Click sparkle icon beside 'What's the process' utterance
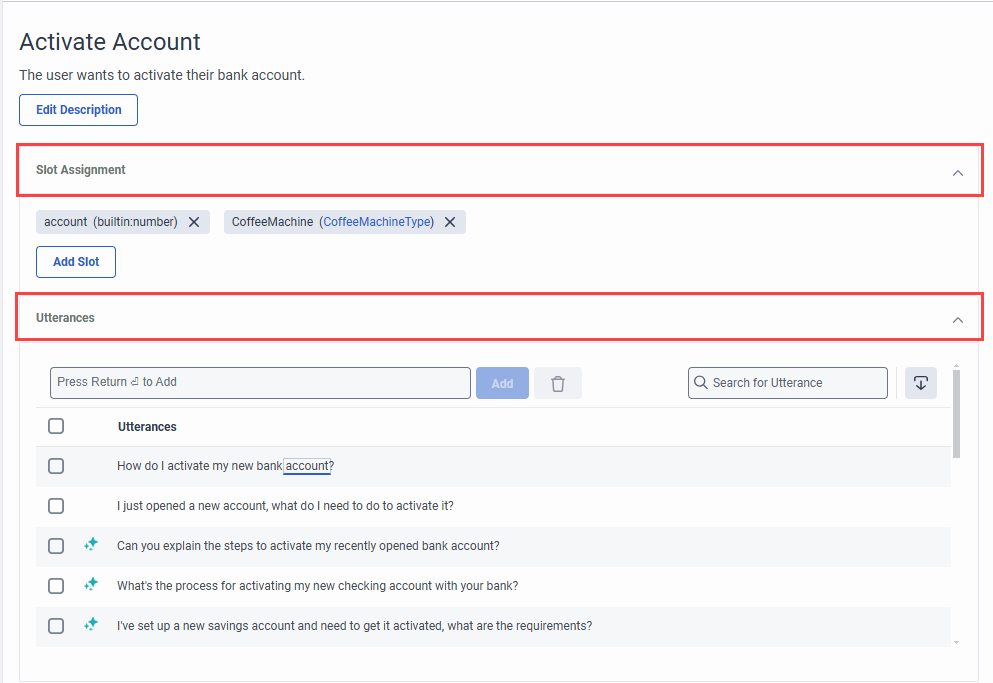This screenshot has width=993, height=683. tap(91, 584)
